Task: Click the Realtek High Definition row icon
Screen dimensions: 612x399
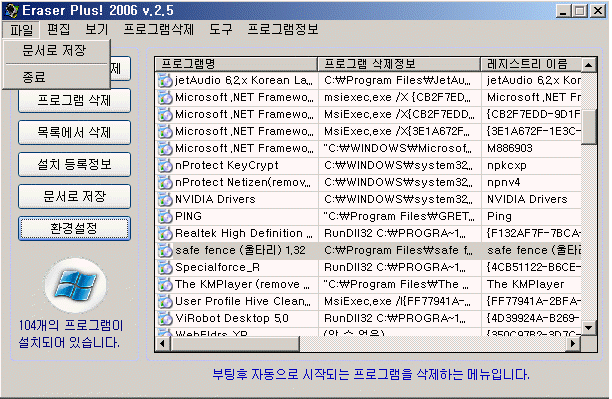Action: [x=165, y=234]
